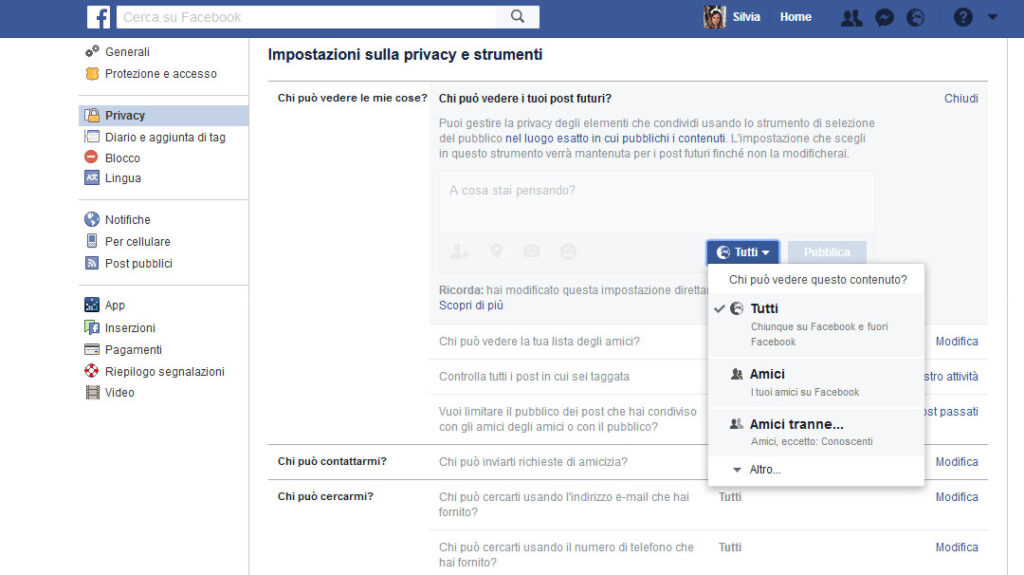Open the Messenger icon

884,18
